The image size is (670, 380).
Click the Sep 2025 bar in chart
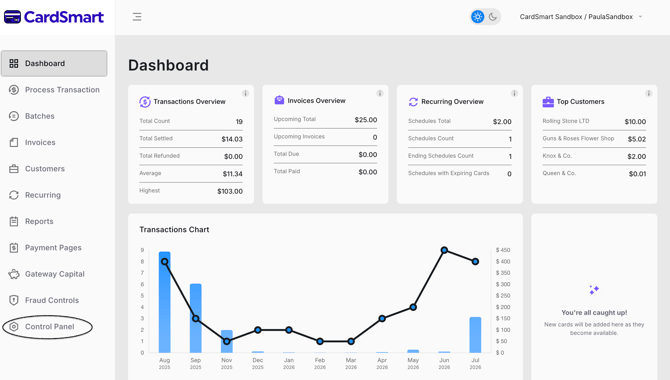tap(196, 318)
